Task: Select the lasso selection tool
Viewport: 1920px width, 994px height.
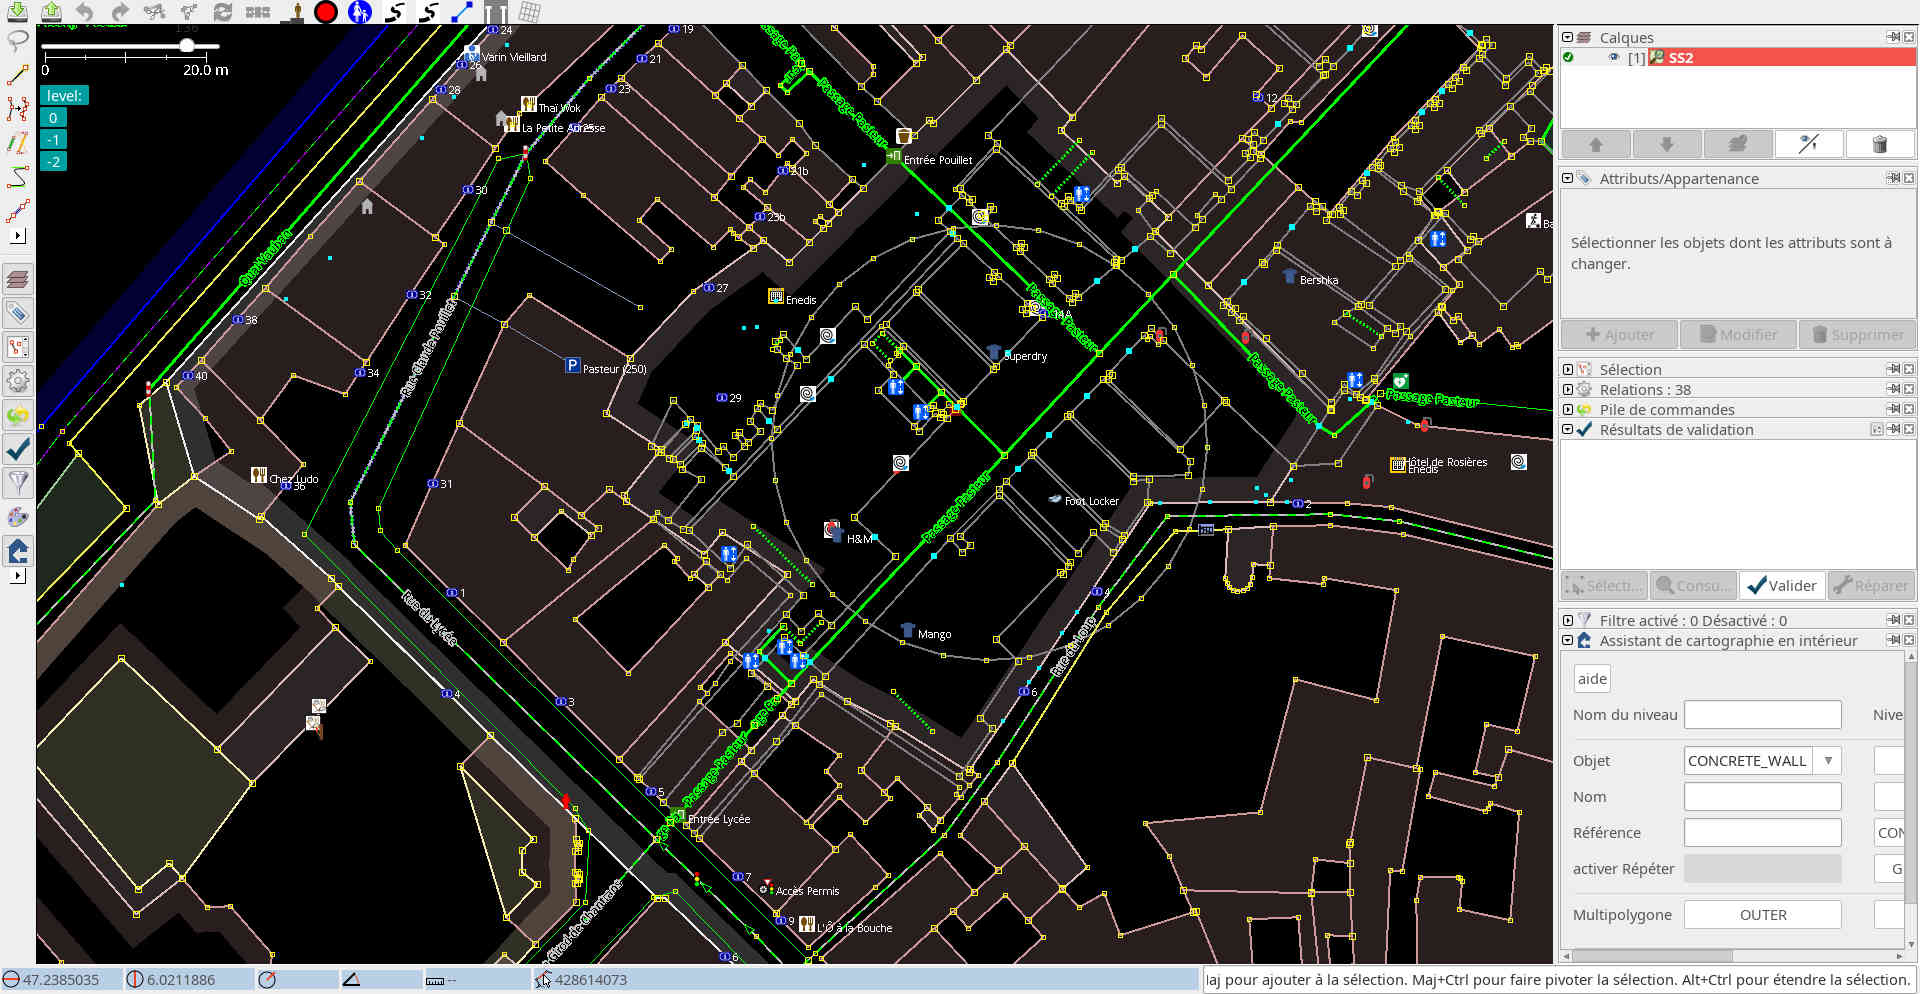Action: (17, 40)
